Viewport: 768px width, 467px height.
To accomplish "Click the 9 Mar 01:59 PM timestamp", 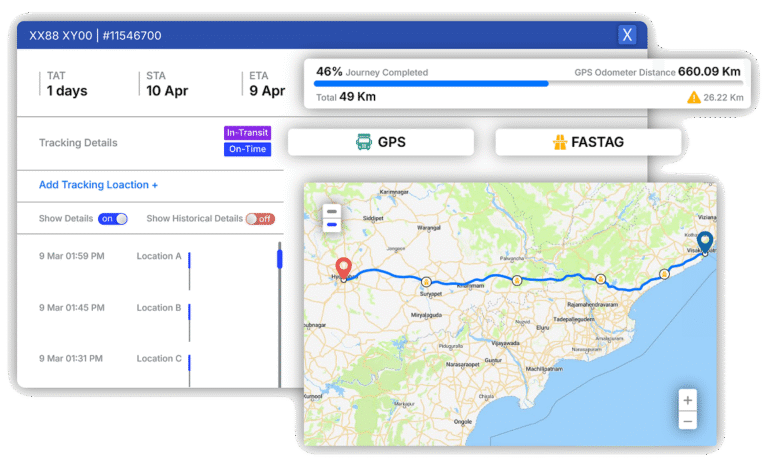I will [72, 256].
